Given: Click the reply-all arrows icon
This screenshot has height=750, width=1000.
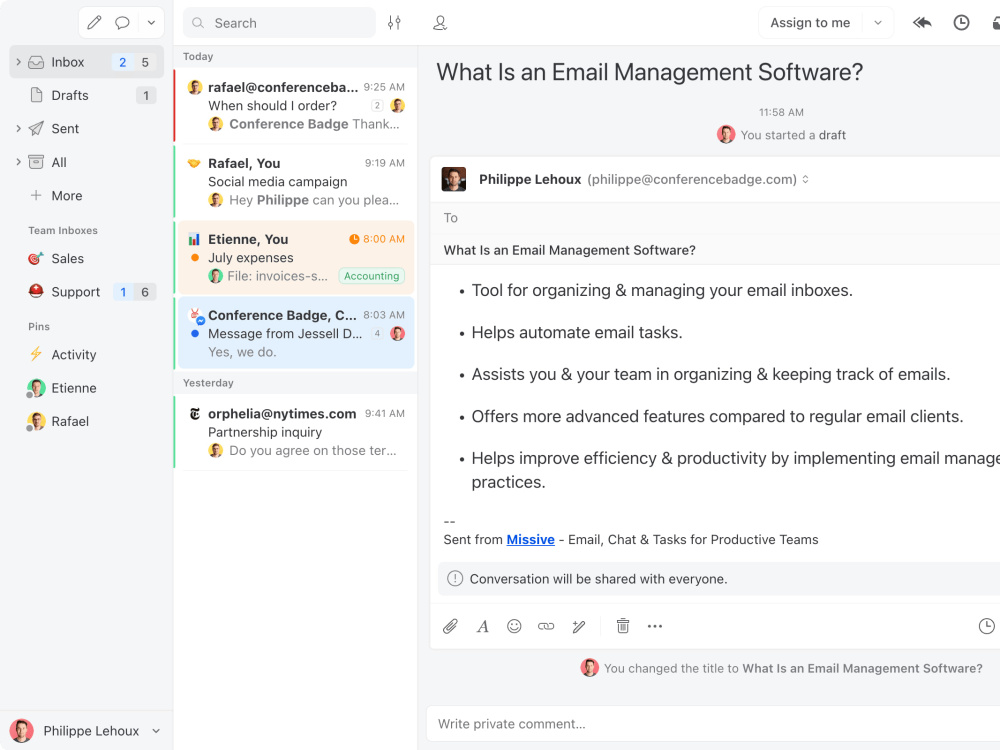Looking at the screenshot, I should click(x=922, y=23).
